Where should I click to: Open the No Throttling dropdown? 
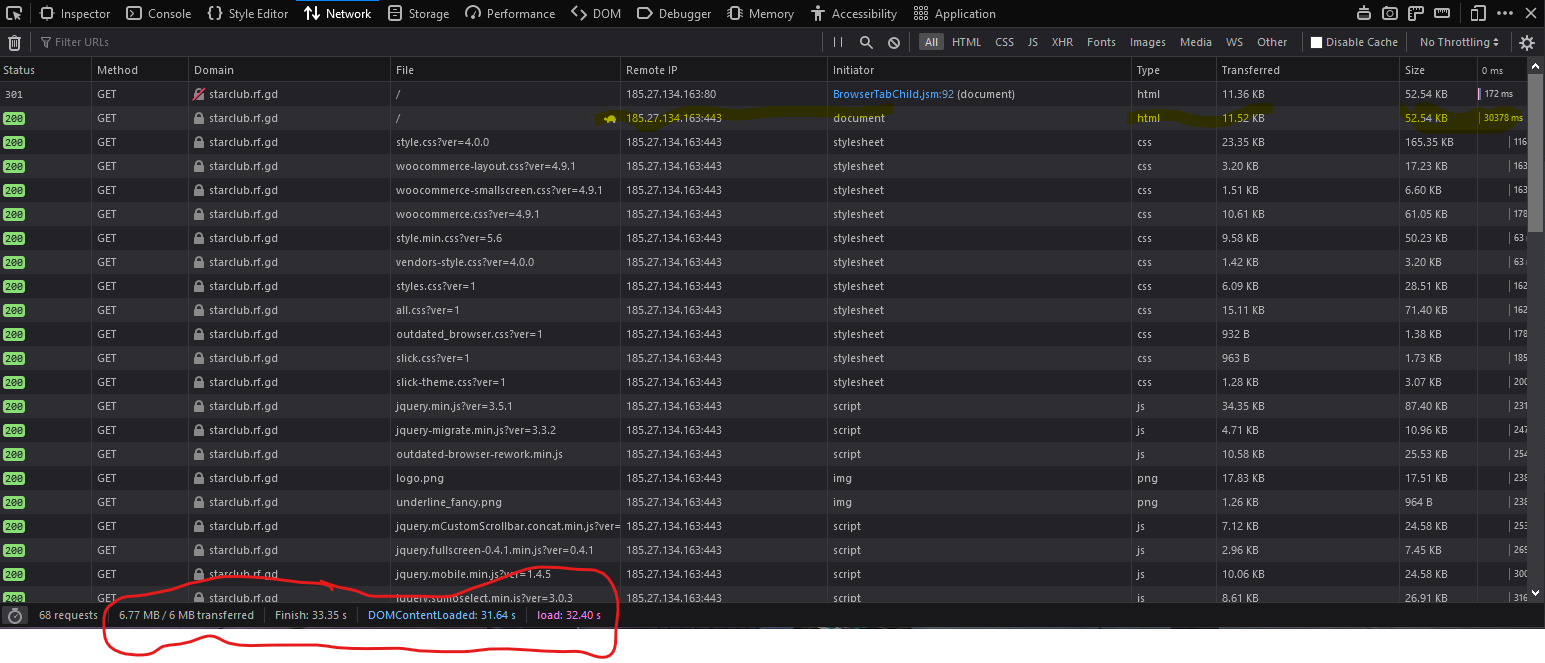point(1459,42)
